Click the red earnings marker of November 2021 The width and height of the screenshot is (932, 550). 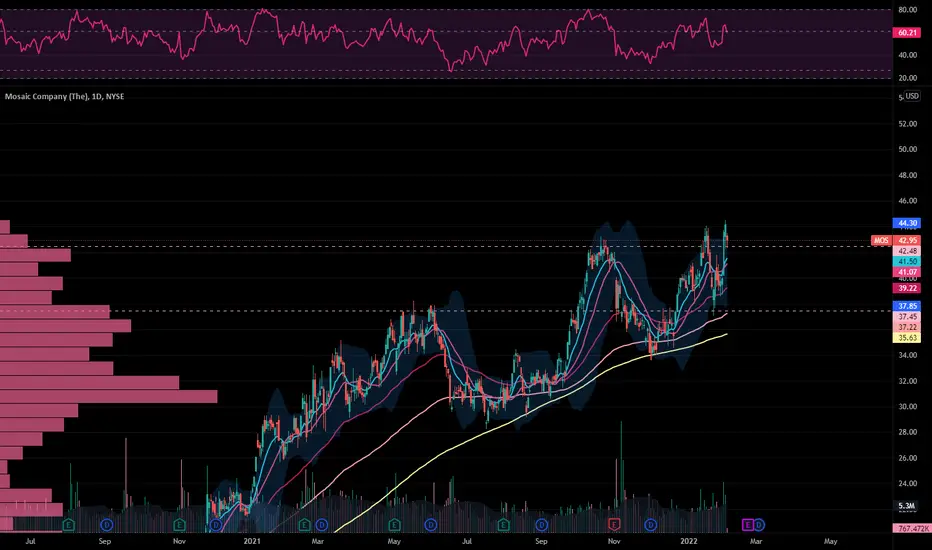[614, 524]
